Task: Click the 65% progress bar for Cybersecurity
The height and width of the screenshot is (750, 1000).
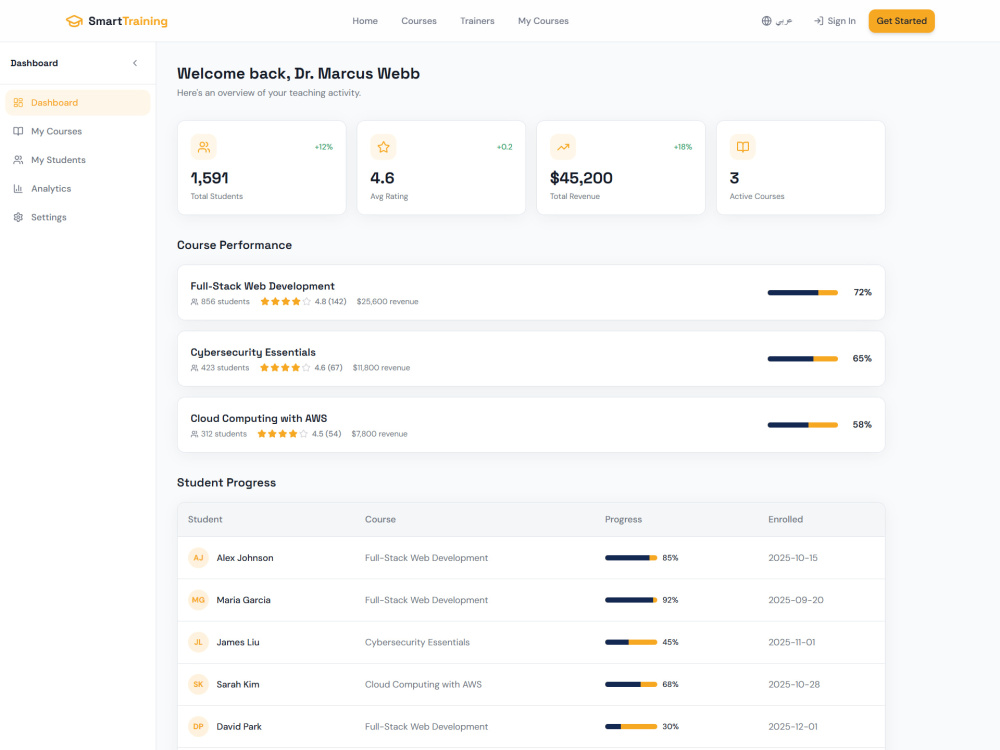Action: (x=802, y=359)
